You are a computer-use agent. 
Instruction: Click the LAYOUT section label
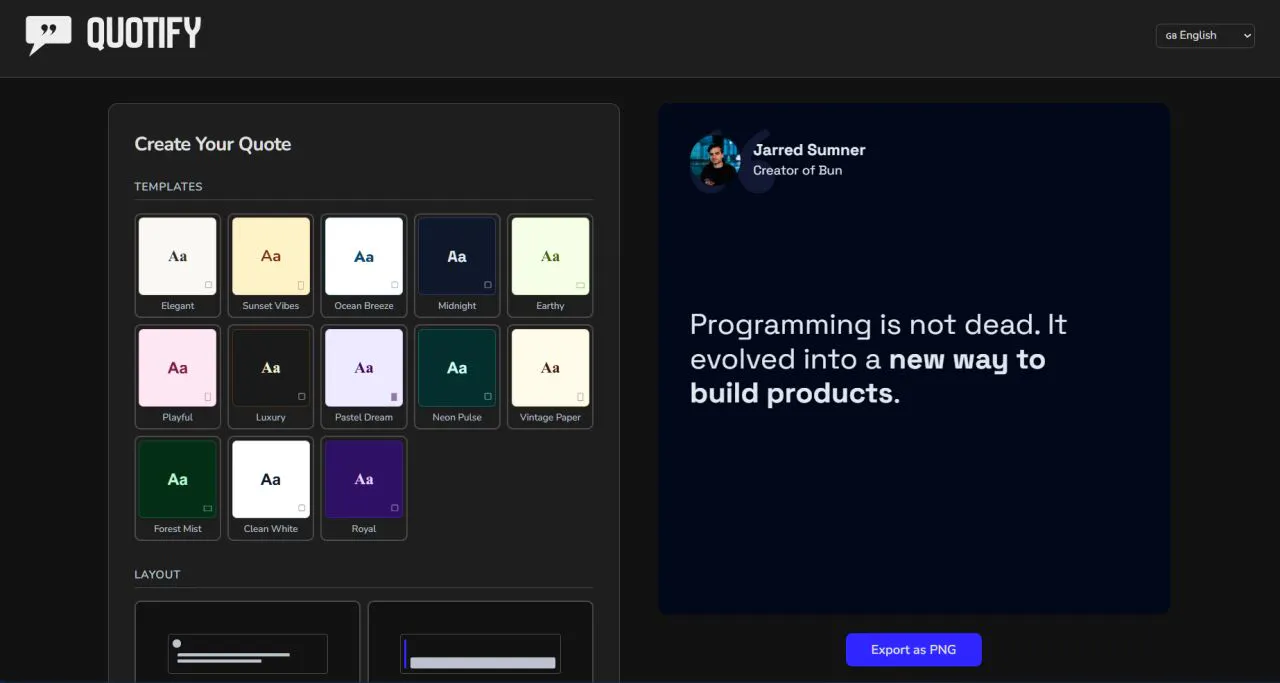pyautogui.click(x=157, y=575)
